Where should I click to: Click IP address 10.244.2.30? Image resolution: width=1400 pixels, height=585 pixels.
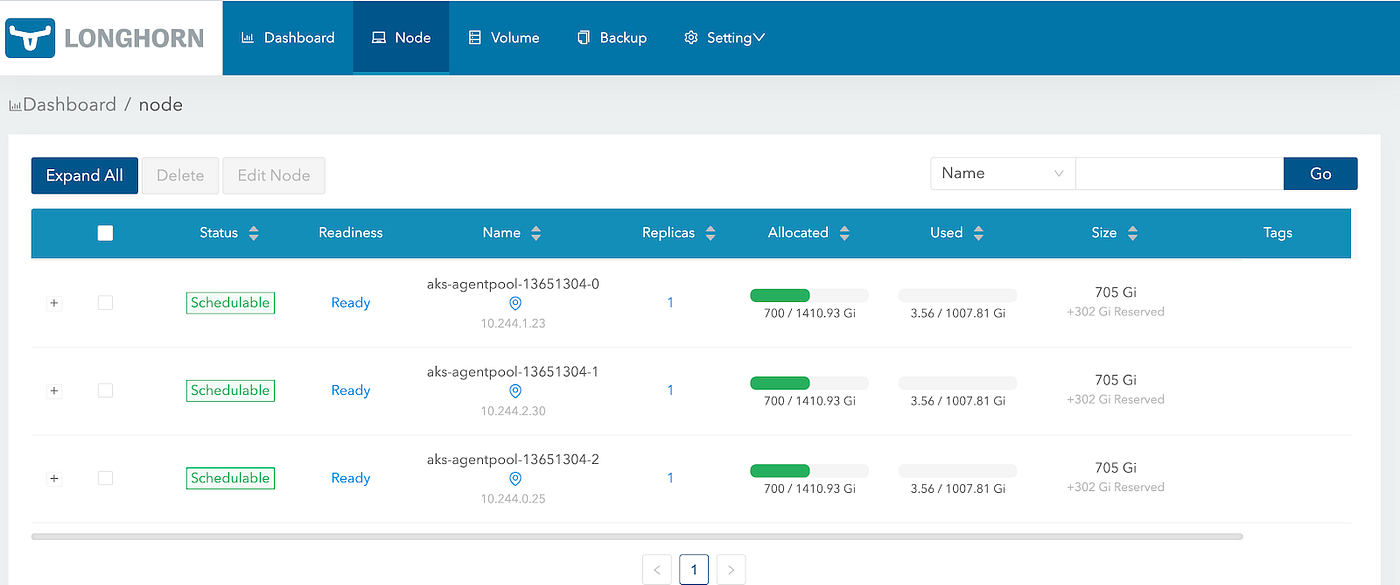(x=513, y=411)
